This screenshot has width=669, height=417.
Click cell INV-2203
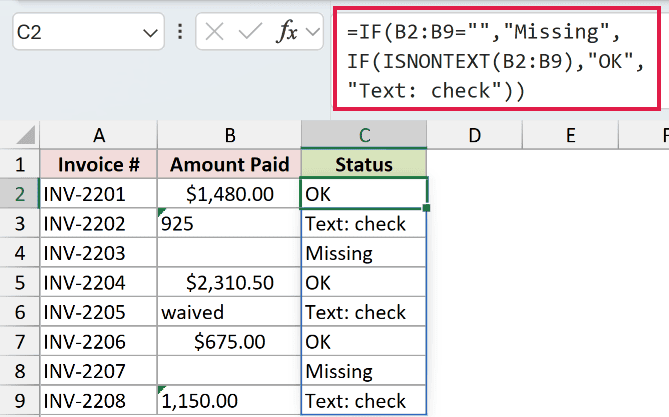(x=99, y=253)
